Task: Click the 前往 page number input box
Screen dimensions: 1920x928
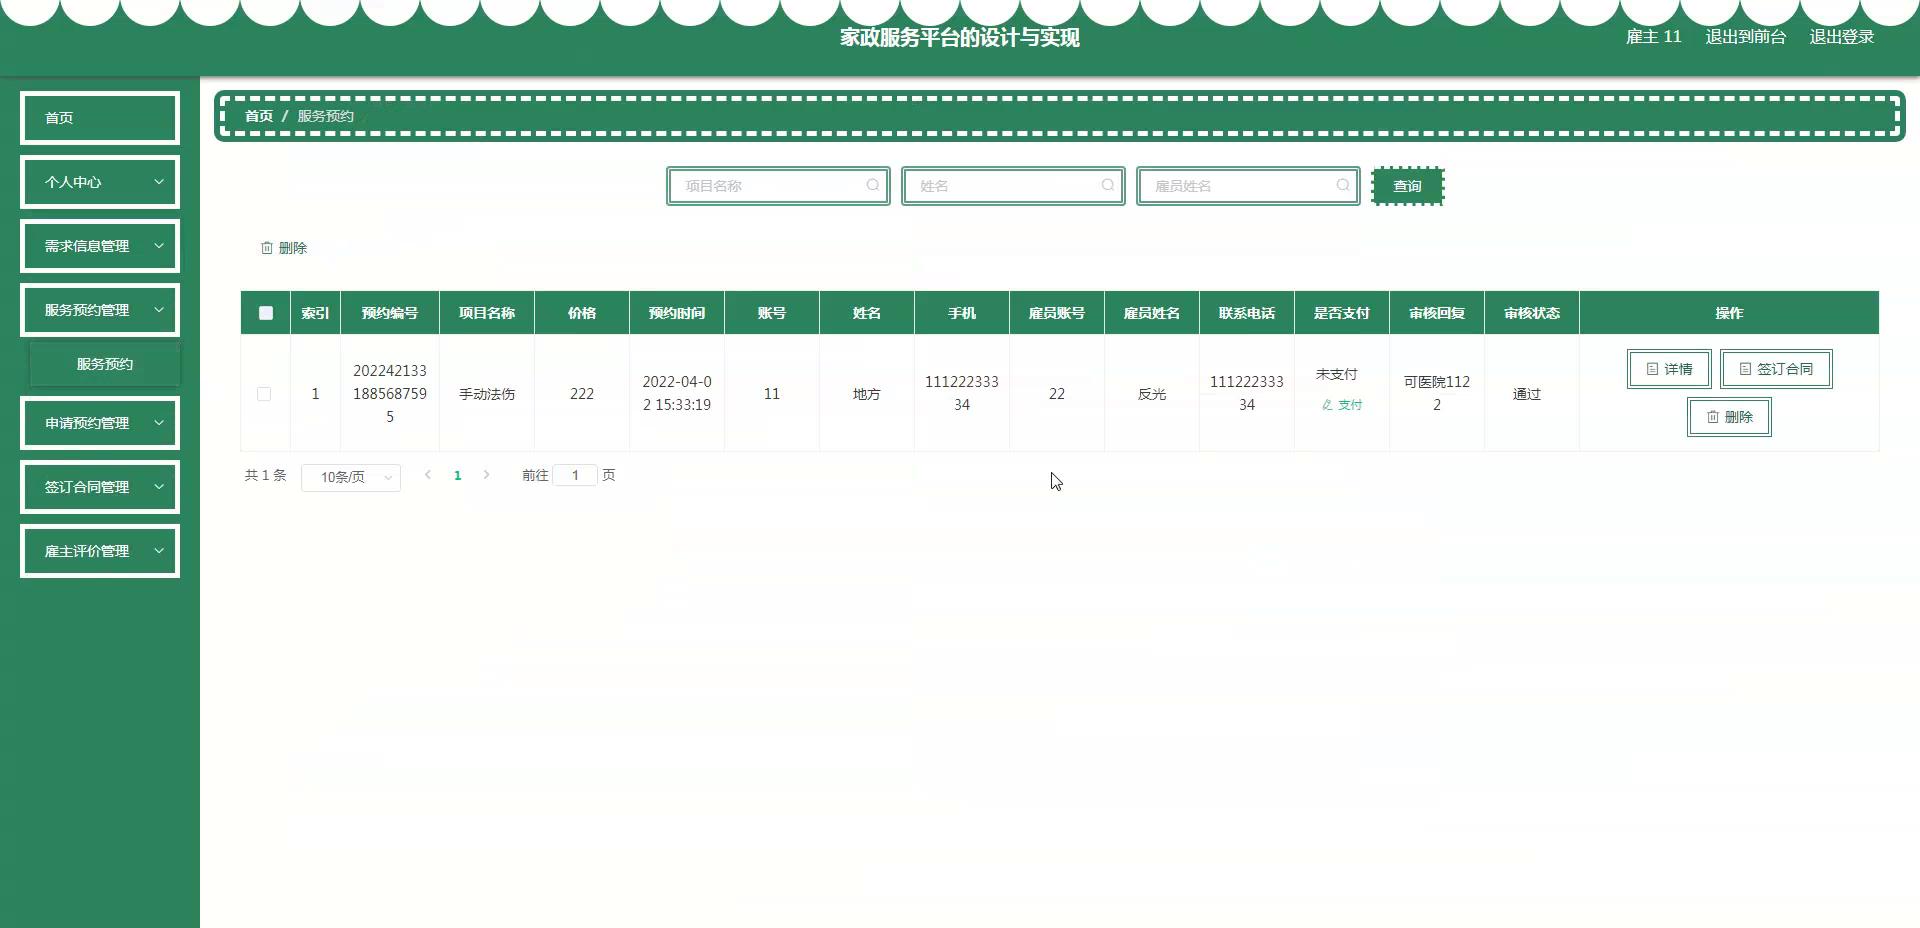Action: (x=575, y=475)
